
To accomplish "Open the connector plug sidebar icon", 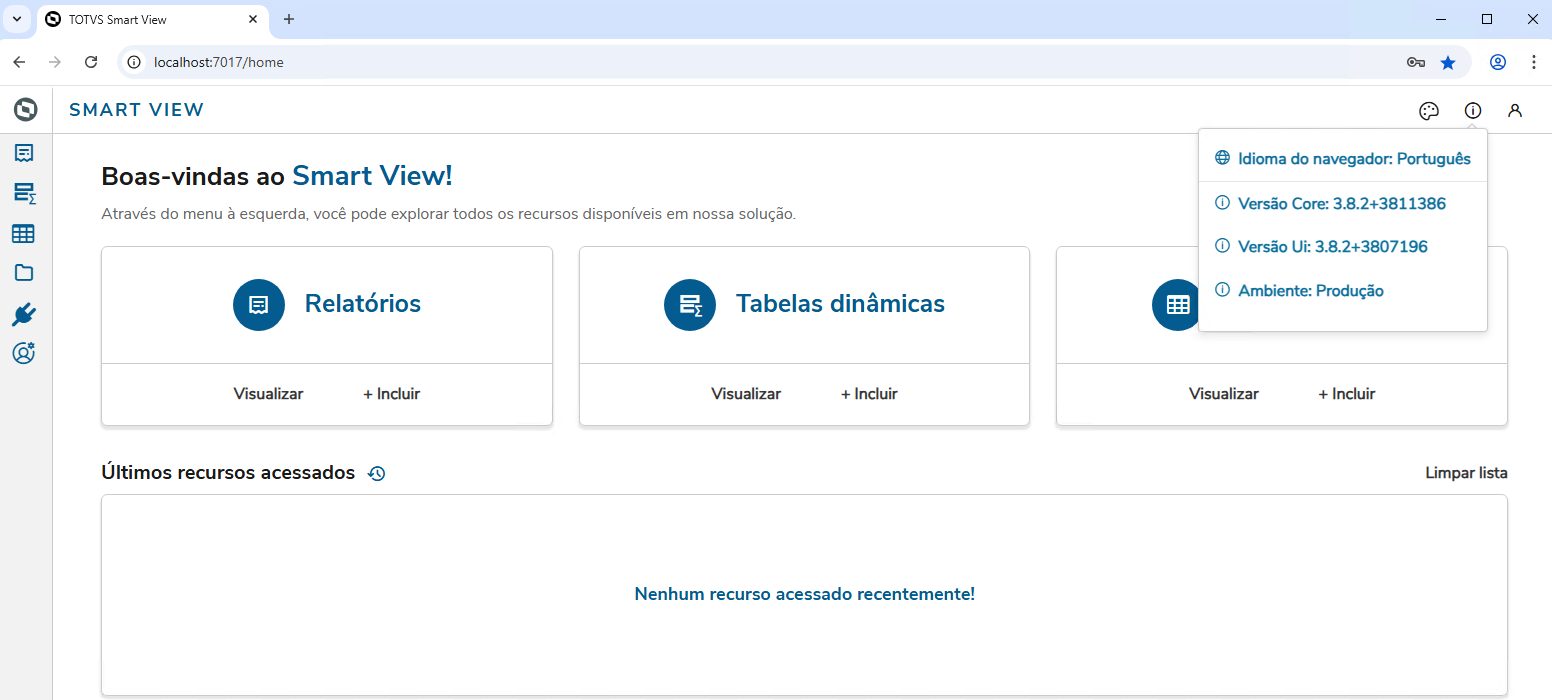I will click(24, 315).
